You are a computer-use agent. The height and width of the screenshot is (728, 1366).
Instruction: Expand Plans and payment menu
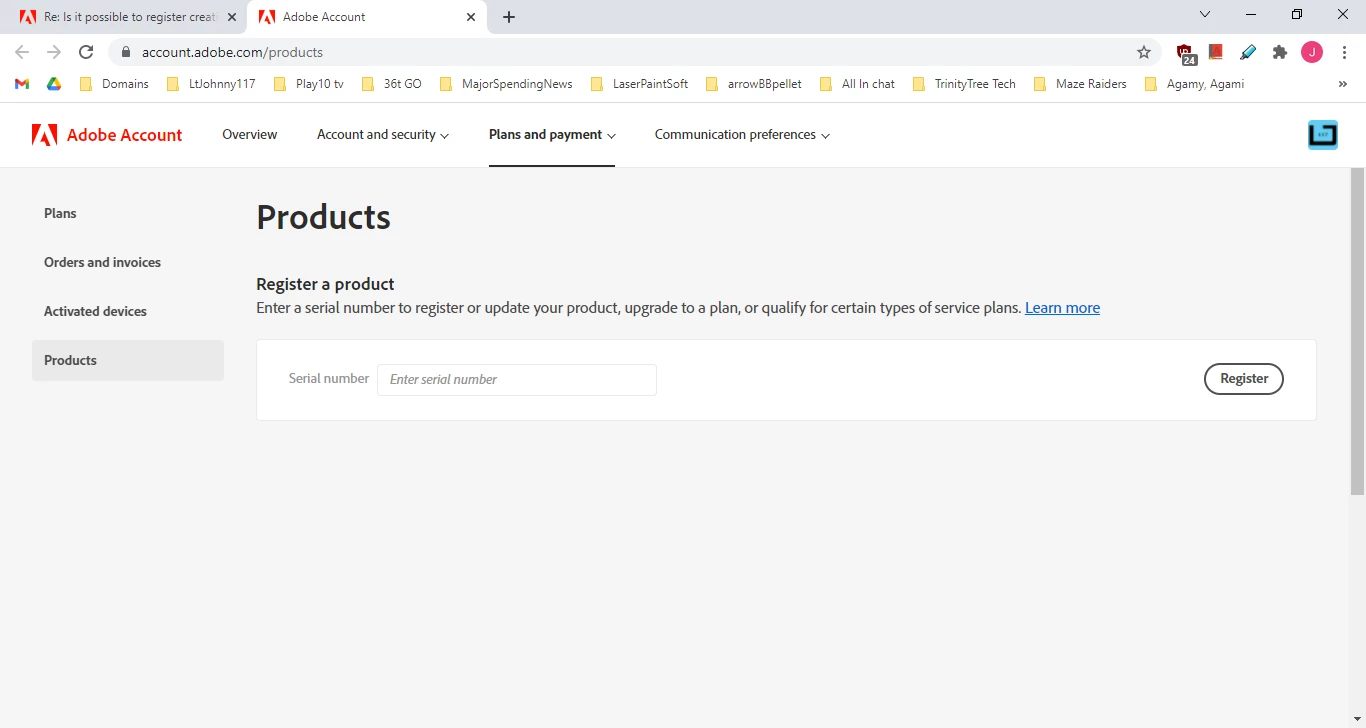click(552, 135)
